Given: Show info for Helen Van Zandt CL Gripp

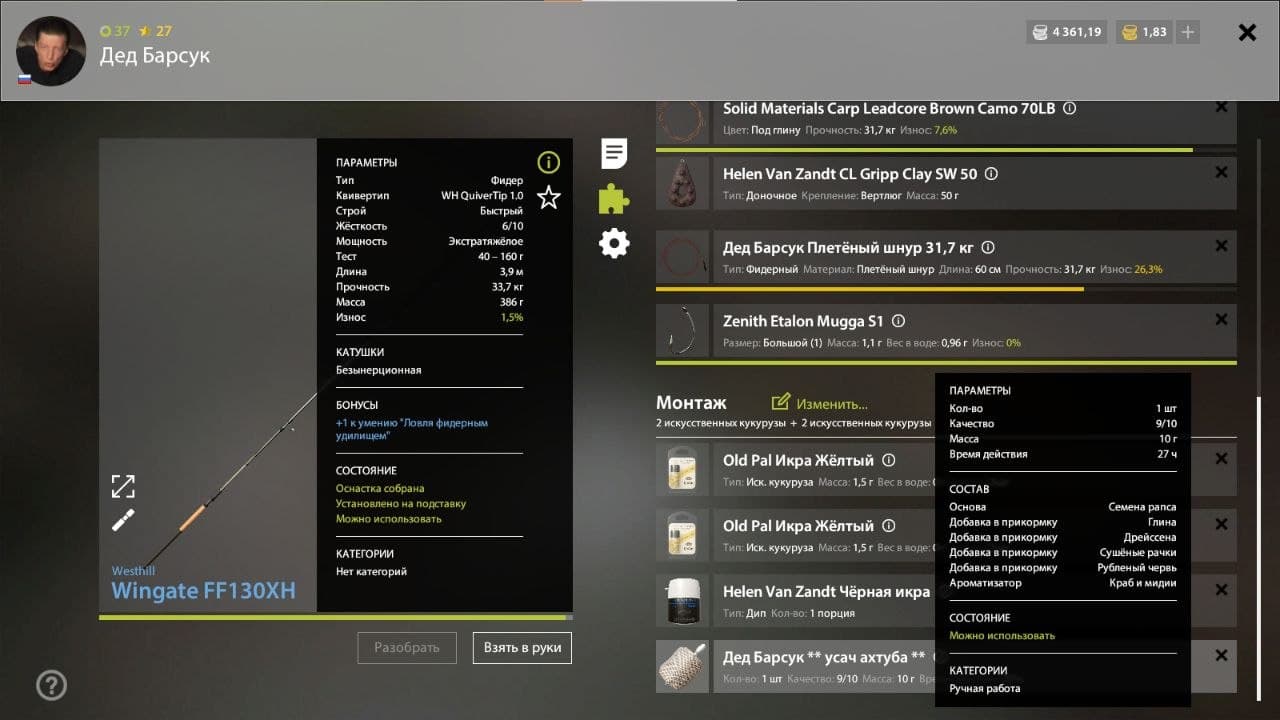Looking at the screenshot, I should (x=991, y=174).
